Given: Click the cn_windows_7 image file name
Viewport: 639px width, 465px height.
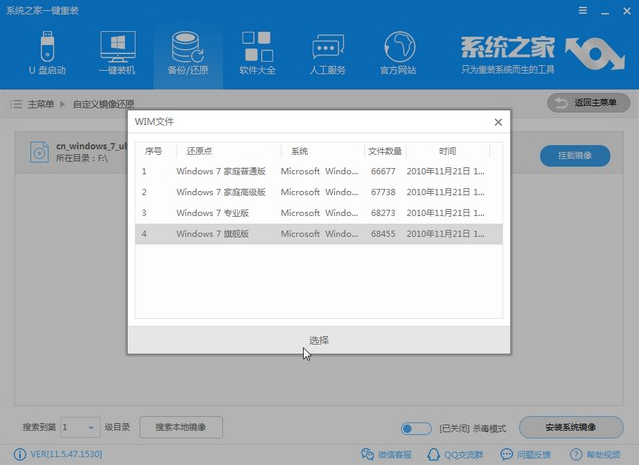Looking at the screenshot, I should pos(92,146).
